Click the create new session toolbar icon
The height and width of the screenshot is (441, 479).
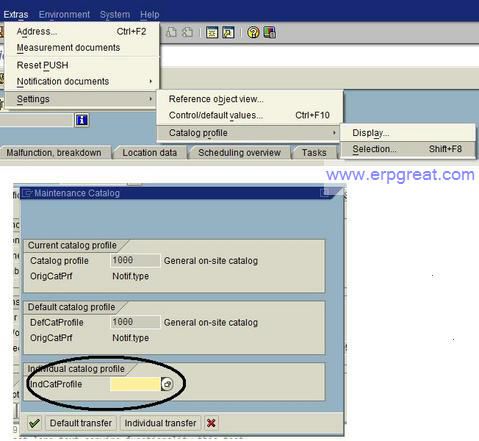[x=212, y=32]
